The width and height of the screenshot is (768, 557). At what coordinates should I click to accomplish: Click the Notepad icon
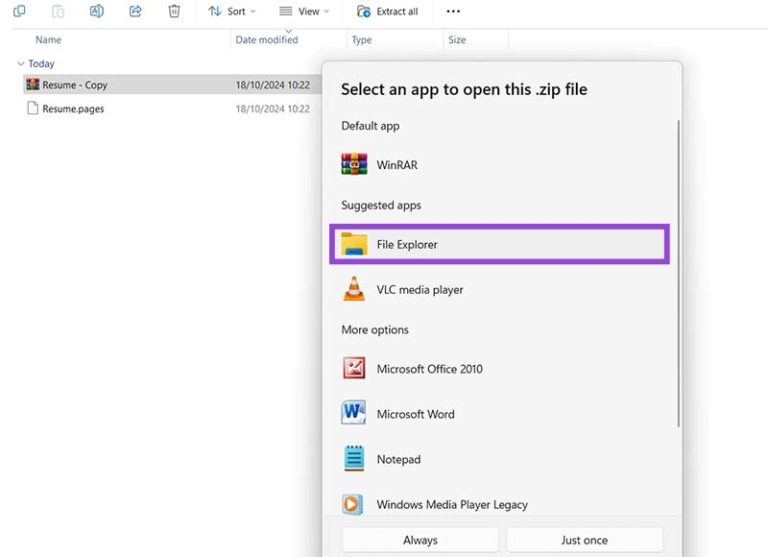coord(354,458)
